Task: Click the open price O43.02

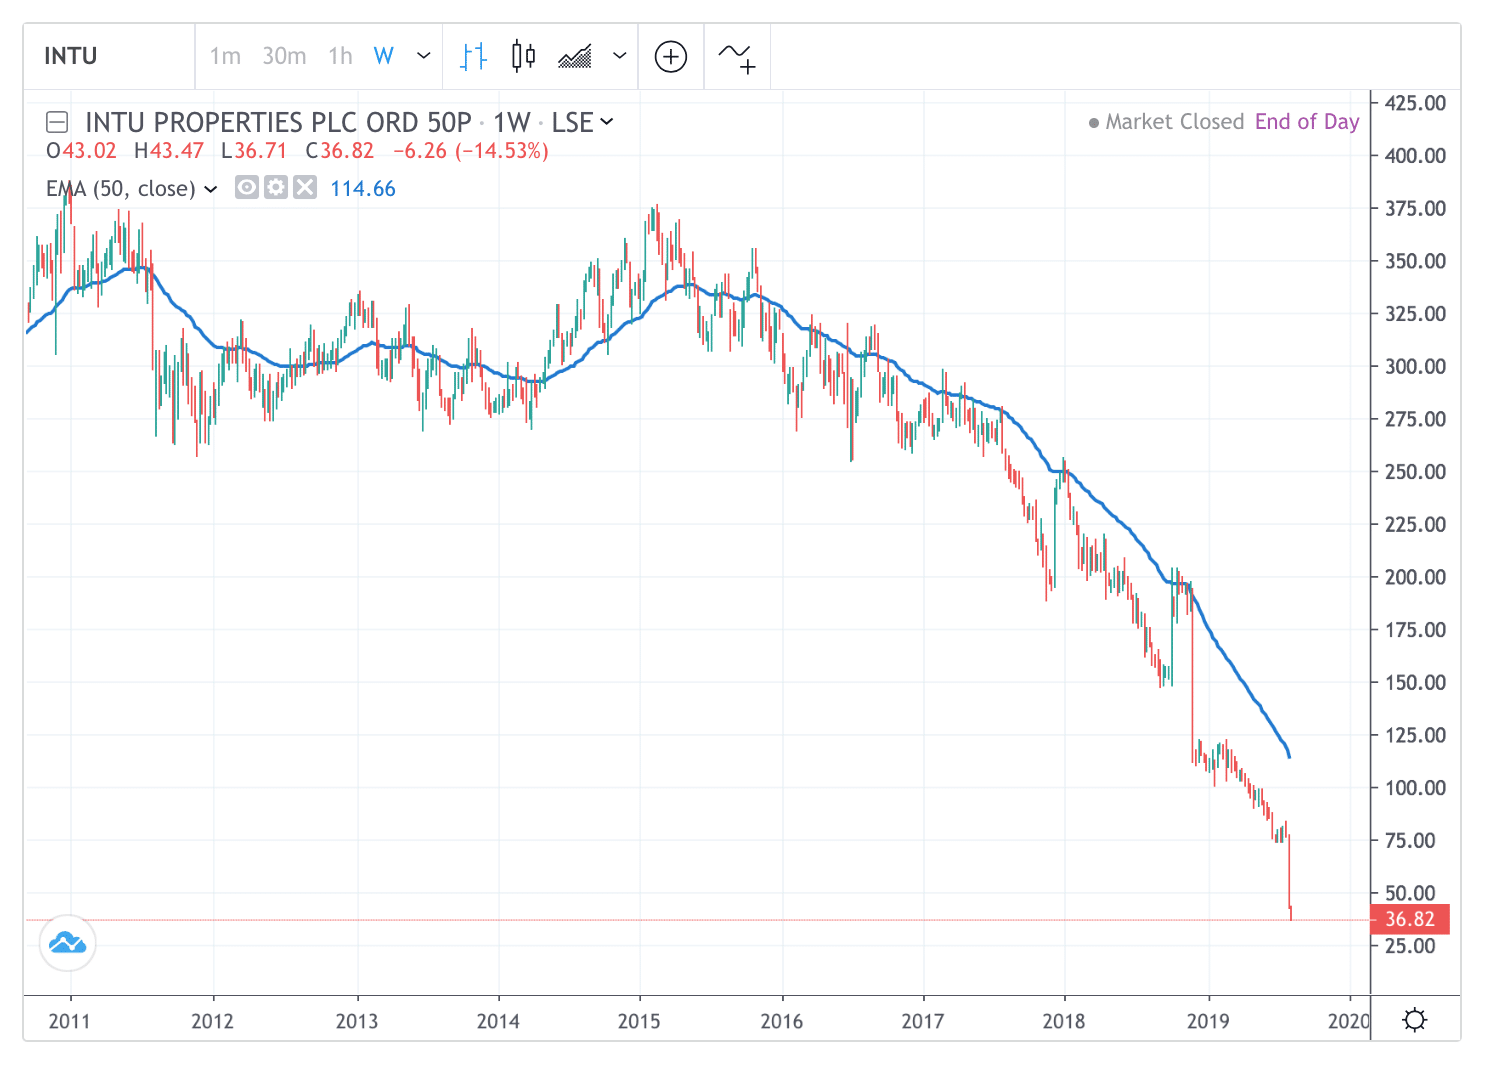Action: 81,151
